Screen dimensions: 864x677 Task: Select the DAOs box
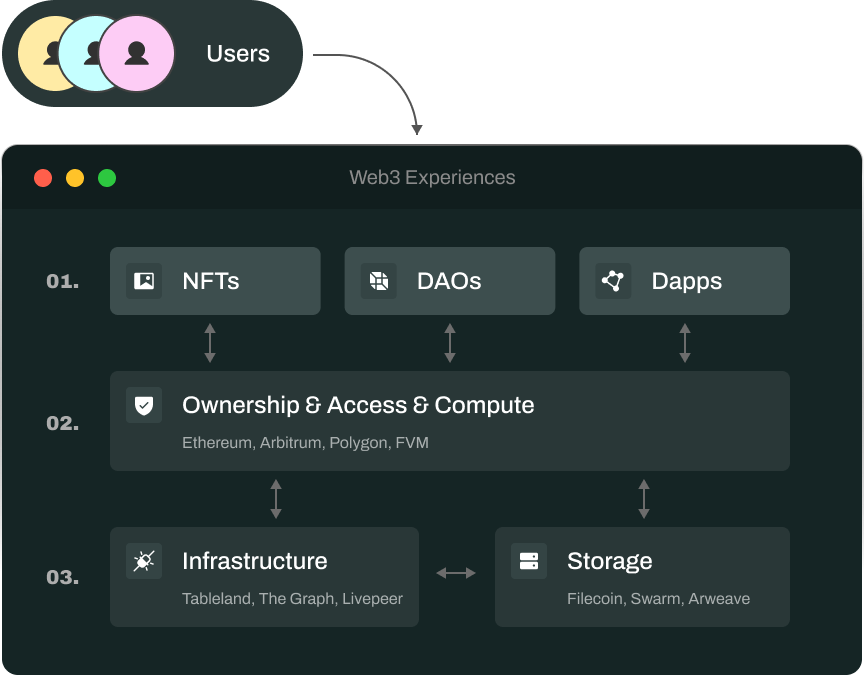tap(450, 281)
